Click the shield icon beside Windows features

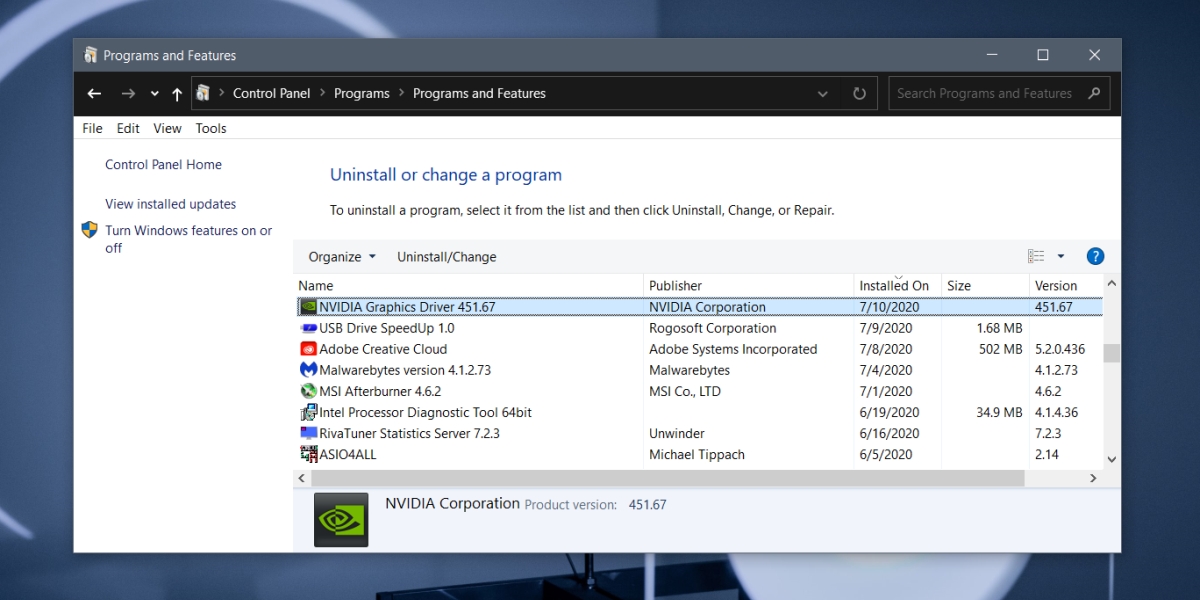(x=90, y=230)
